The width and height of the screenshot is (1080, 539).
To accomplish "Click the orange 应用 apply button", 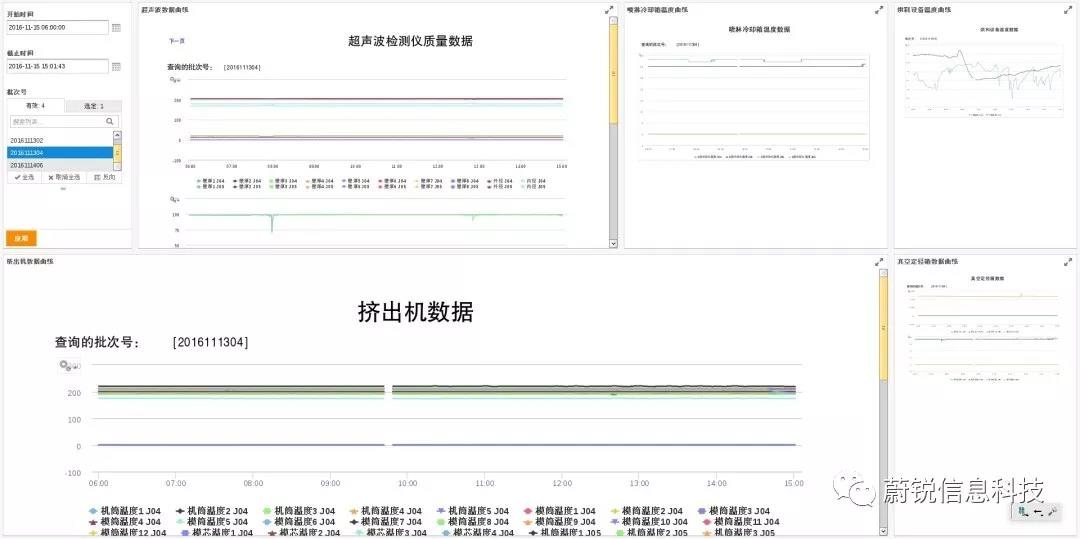I will coord(21,238).
